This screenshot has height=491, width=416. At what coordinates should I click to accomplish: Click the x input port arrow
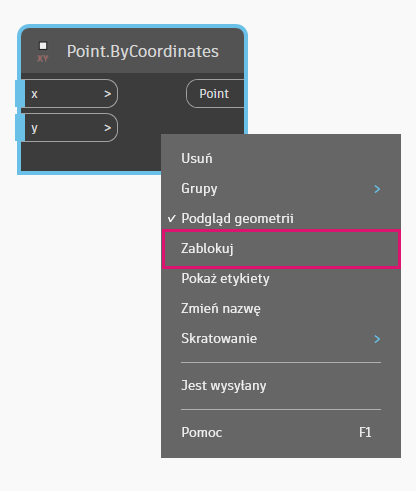(107, 94)
